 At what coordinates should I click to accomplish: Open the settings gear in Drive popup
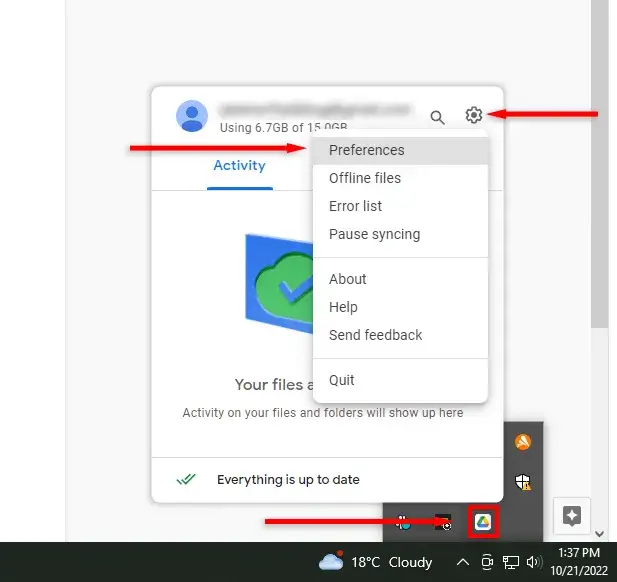click(x=474, y=116)
